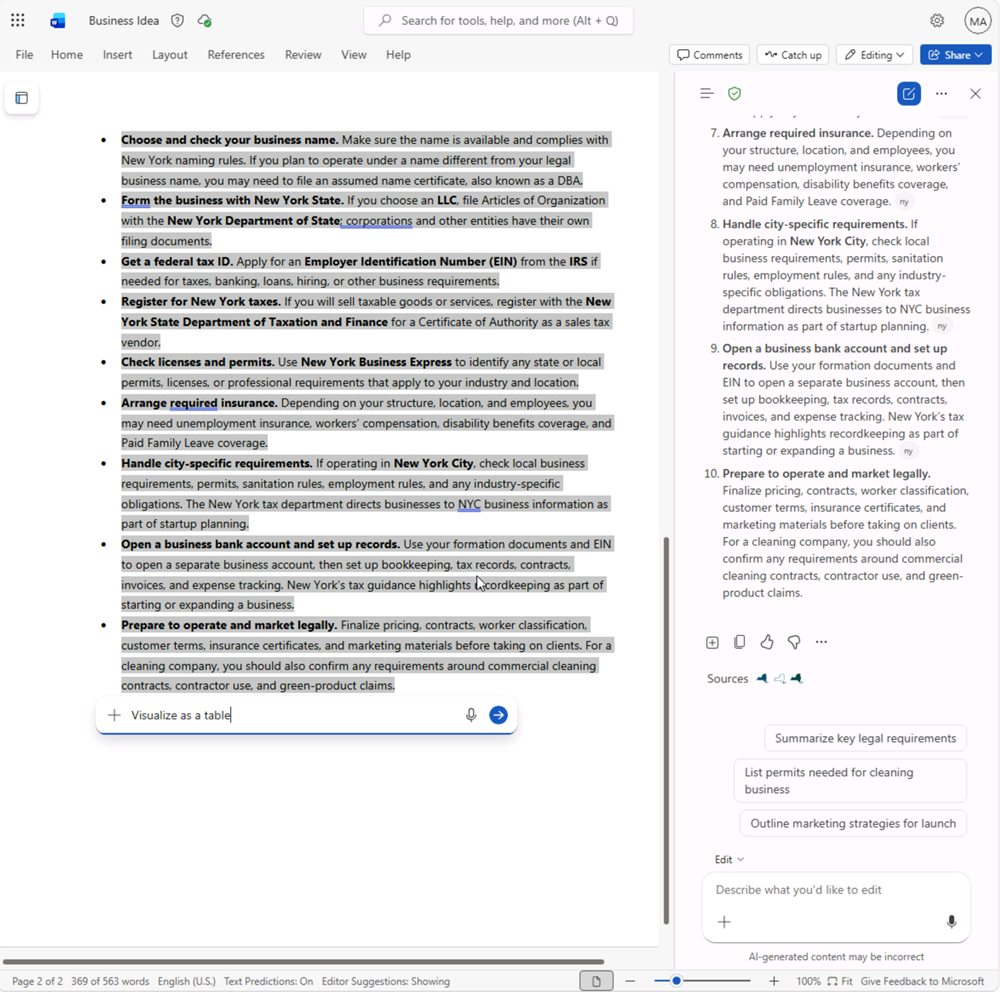Viewport: 1000px width, 992px height.
Task: Toggle Text Predictions: On status
Action: click(x=268, y=981)
